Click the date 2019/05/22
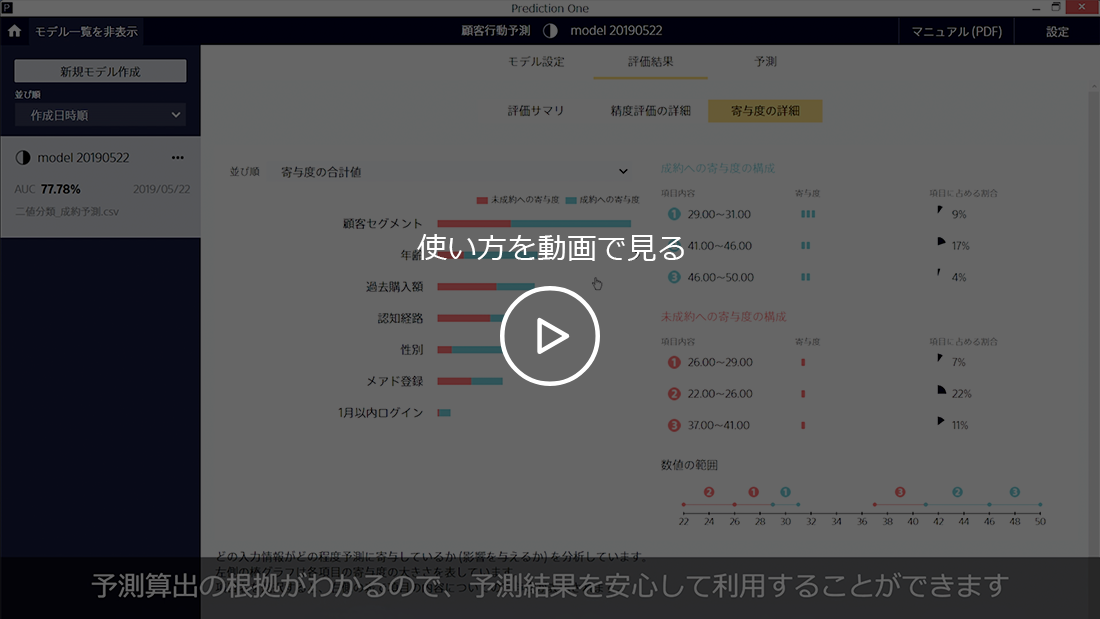The width and height of the screenshot is (1100, 619). tap(161, 189)
